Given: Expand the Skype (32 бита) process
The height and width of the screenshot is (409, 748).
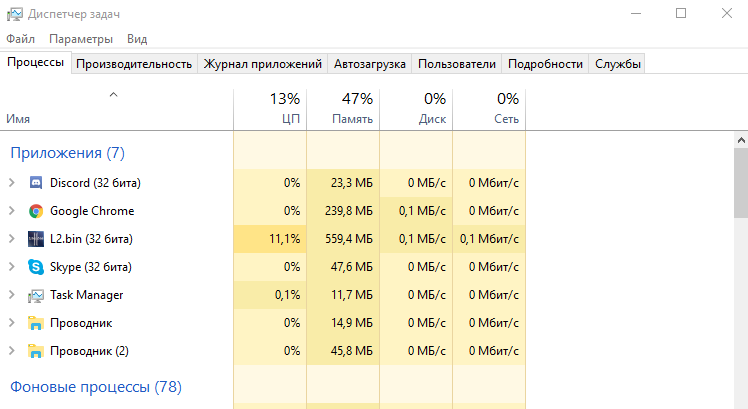Looking at the screenshot, I should coord(12,267).
